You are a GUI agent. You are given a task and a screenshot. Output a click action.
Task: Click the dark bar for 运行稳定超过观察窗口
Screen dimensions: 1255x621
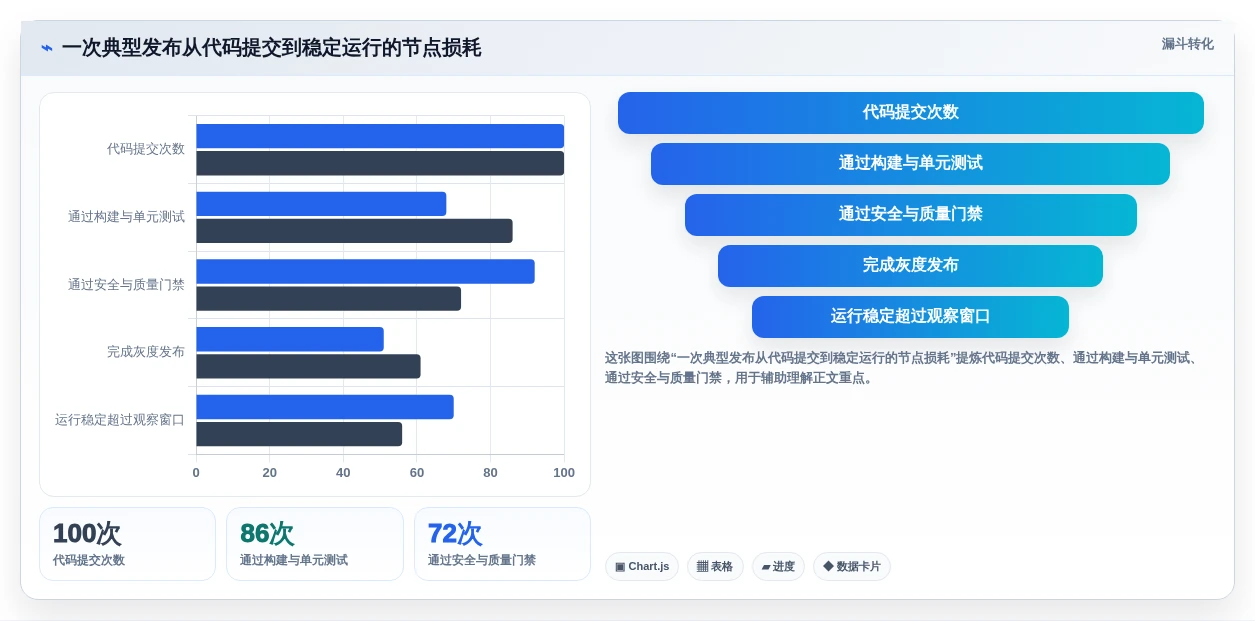(x=299, y=434)
